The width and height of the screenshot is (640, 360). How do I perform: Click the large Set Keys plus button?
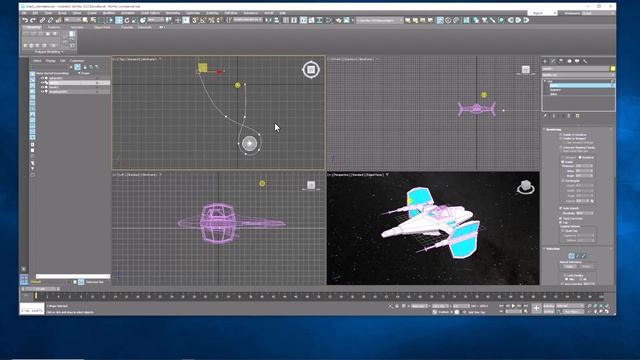pyautogui.click(x=536, y=309)
